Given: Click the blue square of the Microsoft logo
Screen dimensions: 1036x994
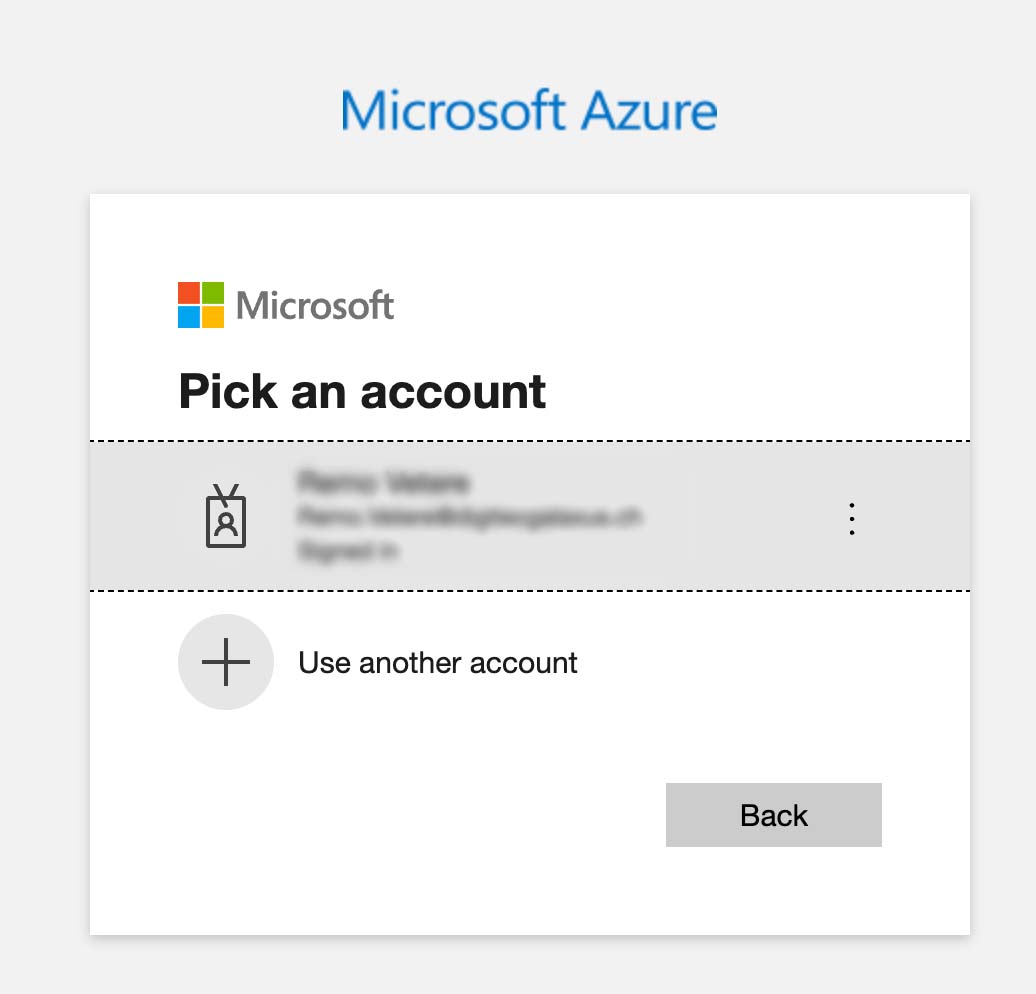Looking at the screenshot, I should (188, 317).
